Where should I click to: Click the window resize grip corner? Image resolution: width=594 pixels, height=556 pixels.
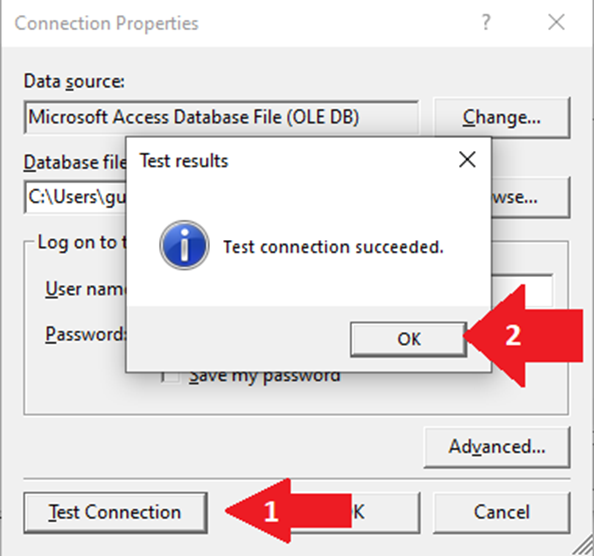point(583,545)
